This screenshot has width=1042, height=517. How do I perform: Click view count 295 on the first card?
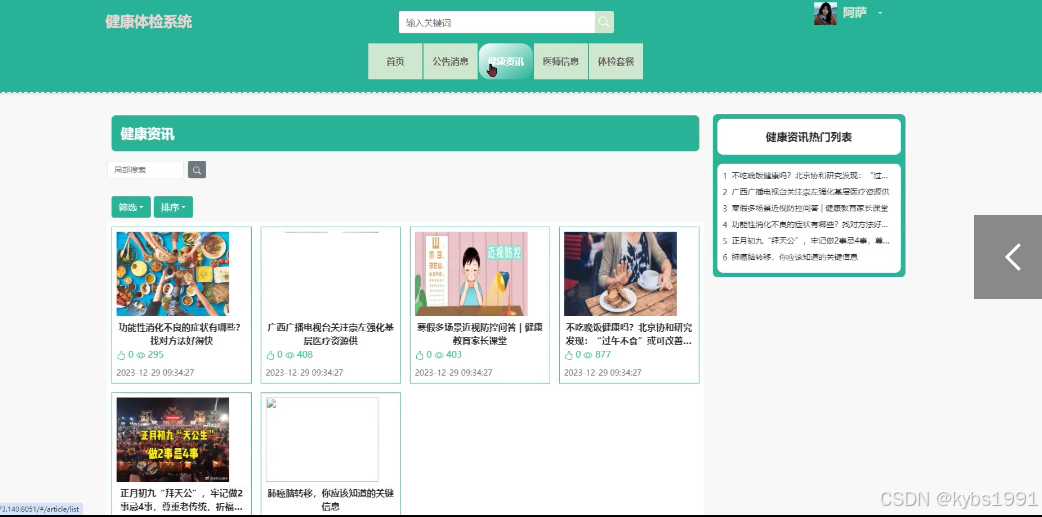pyautogui.click(x=156, y=355)
